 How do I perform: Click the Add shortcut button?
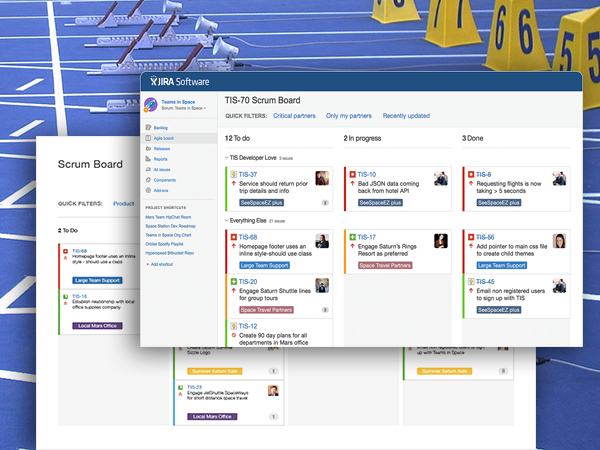(x=160, y=264)
